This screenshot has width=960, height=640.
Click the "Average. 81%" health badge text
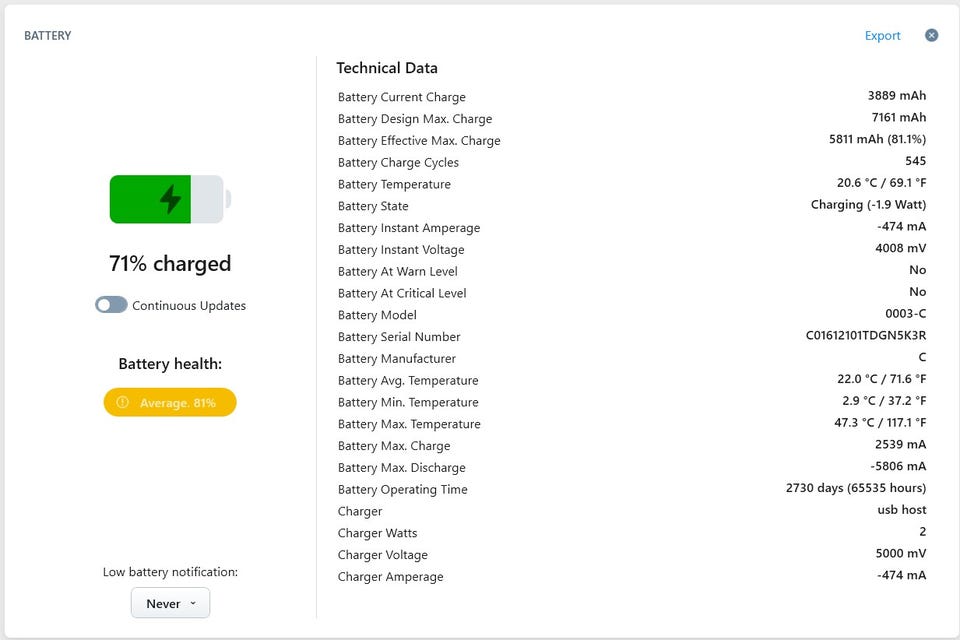178,402
